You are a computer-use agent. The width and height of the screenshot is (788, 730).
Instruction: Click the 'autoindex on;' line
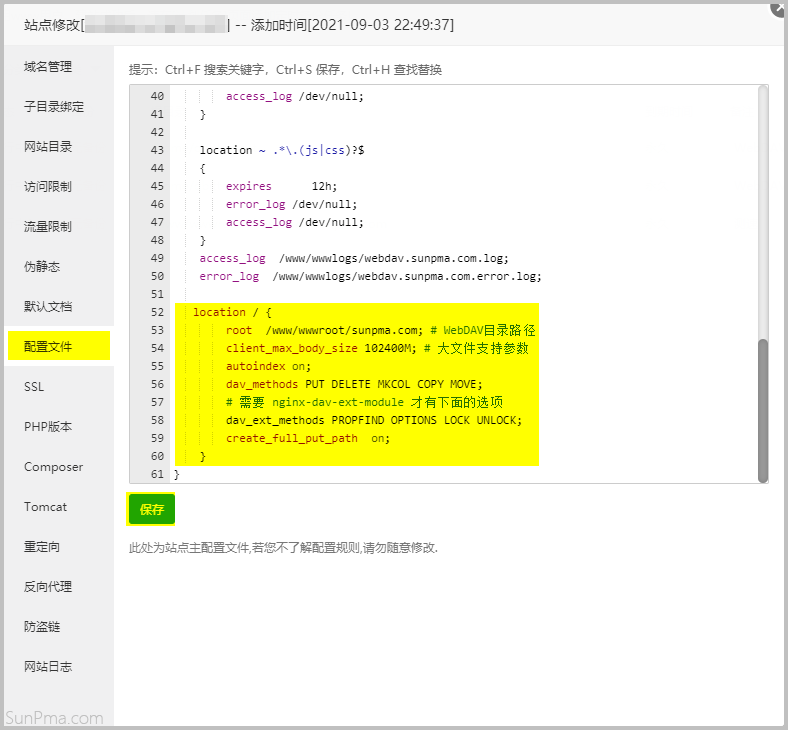point(268,366)
